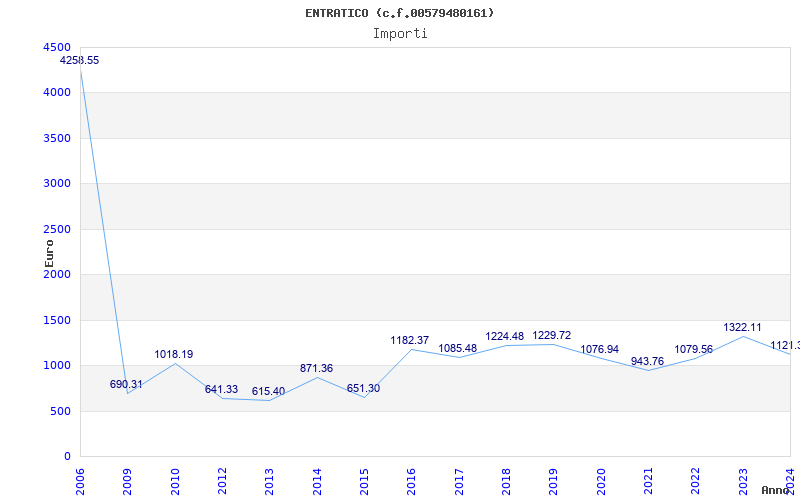Click the x-axis year label 2021
This screenshot has height=500, width=800.
(648, 482)
